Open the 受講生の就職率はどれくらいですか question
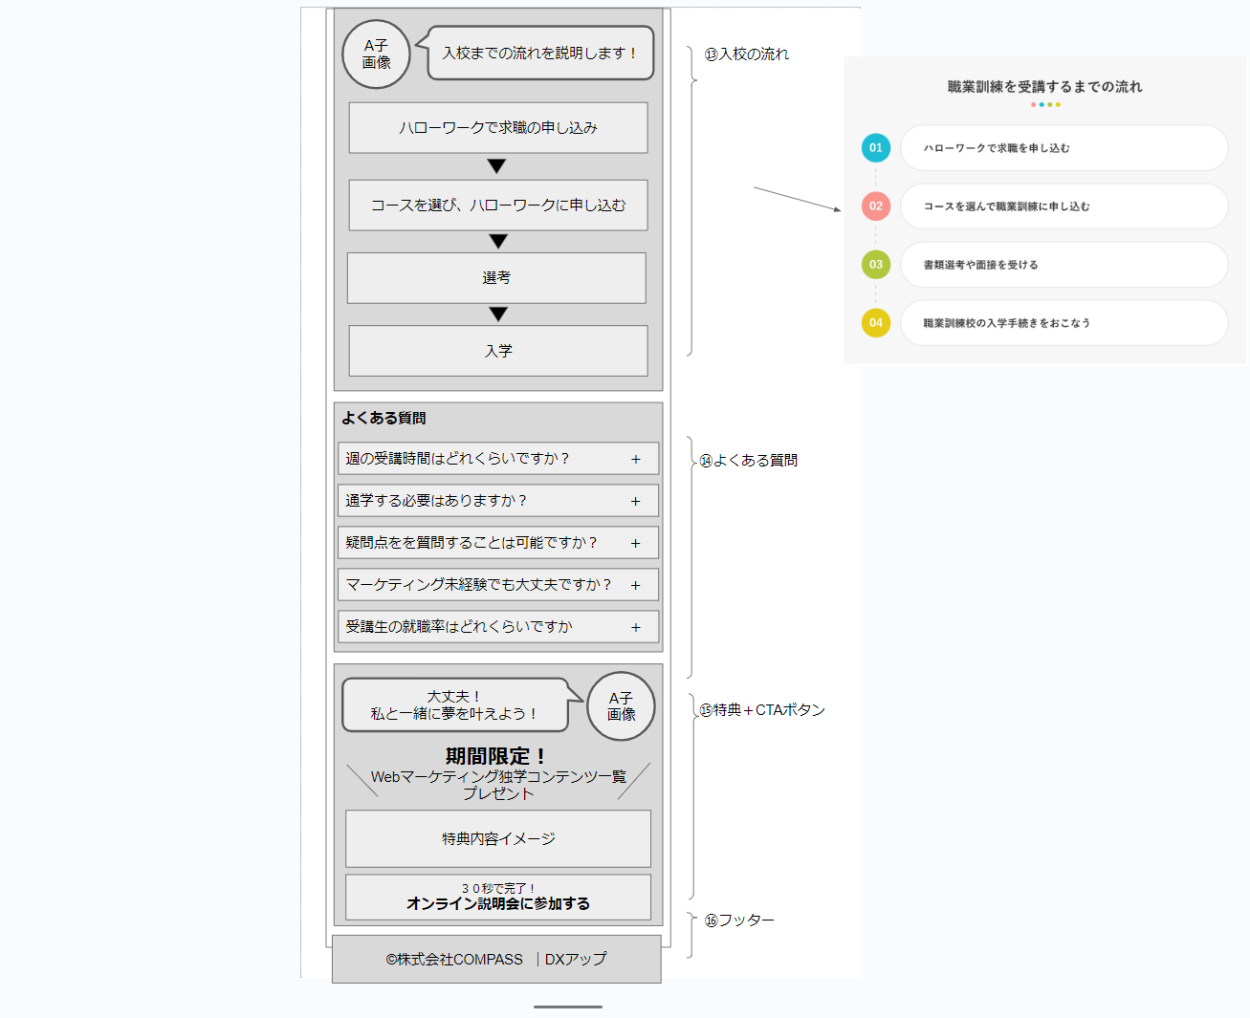The width and height of the screenshot is (1250, 1018). [x=635, y=627]
